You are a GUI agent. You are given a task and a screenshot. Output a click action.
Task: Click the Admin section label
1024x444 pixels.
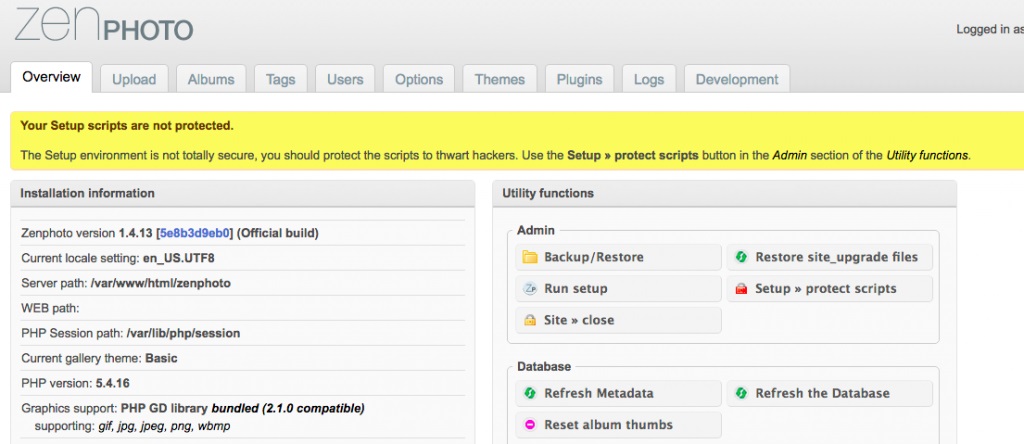[536, 230]
